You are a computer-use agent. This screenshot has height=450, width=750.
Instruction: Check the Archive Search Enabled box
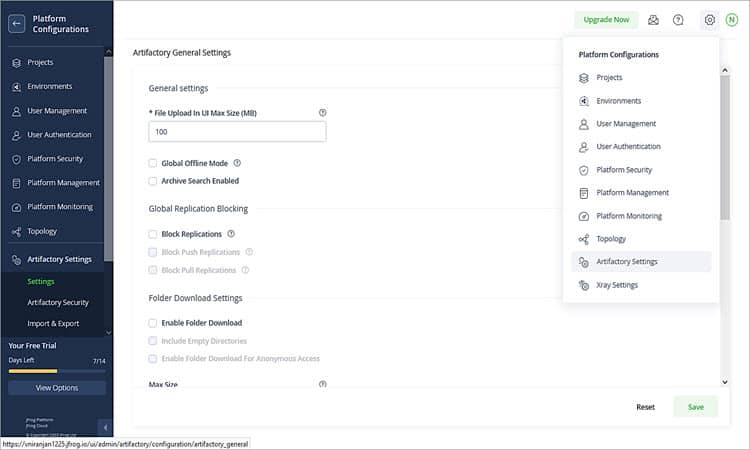[x=153, y=181]
